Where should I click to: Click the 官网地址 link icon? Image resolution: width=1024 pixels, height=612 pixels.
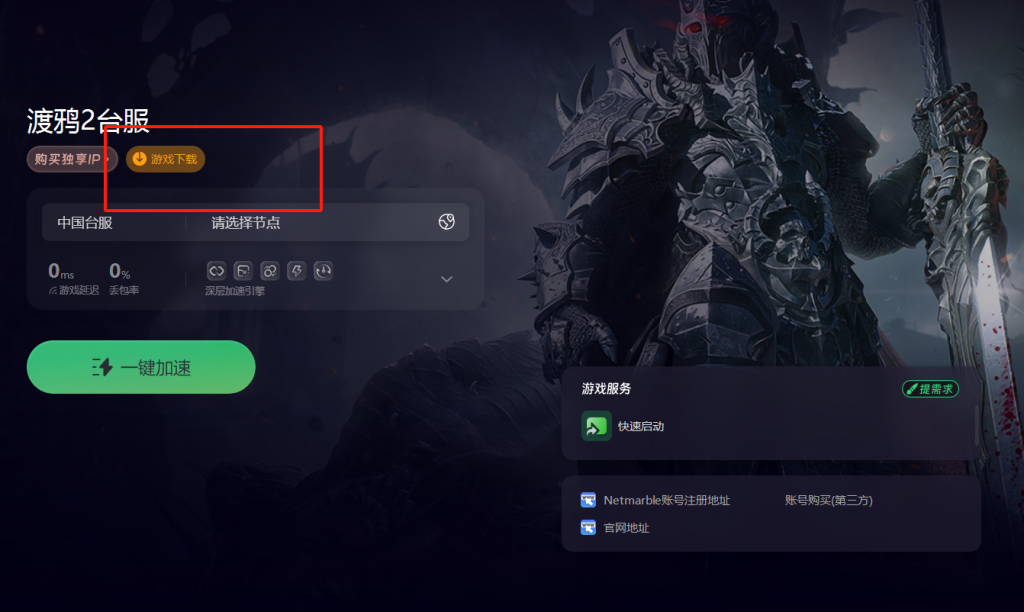[x=588, y=528]
